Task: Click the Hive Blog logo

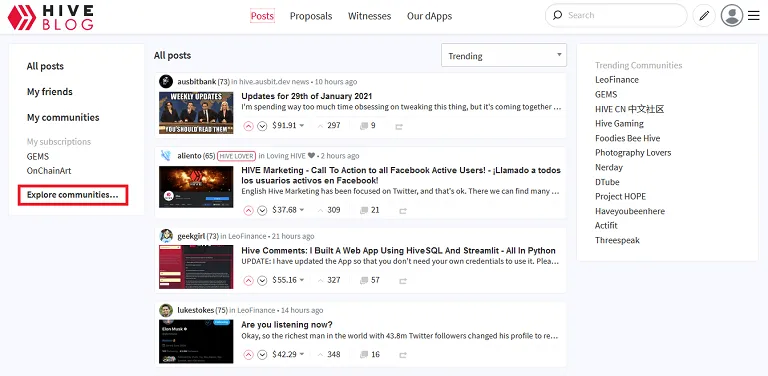Action: click(50, 17)
